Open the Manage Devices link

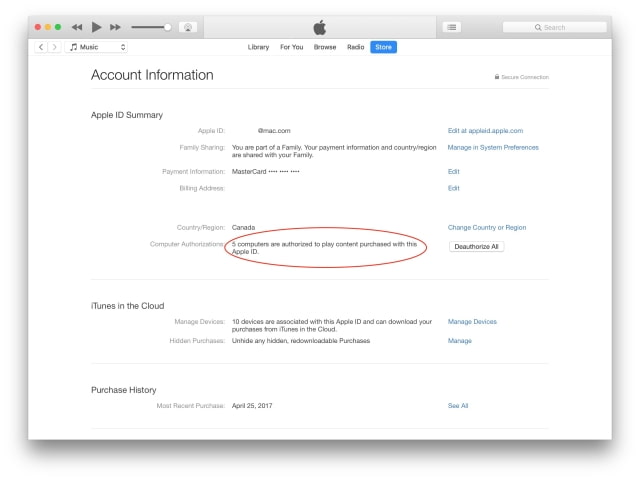[472, 322]
